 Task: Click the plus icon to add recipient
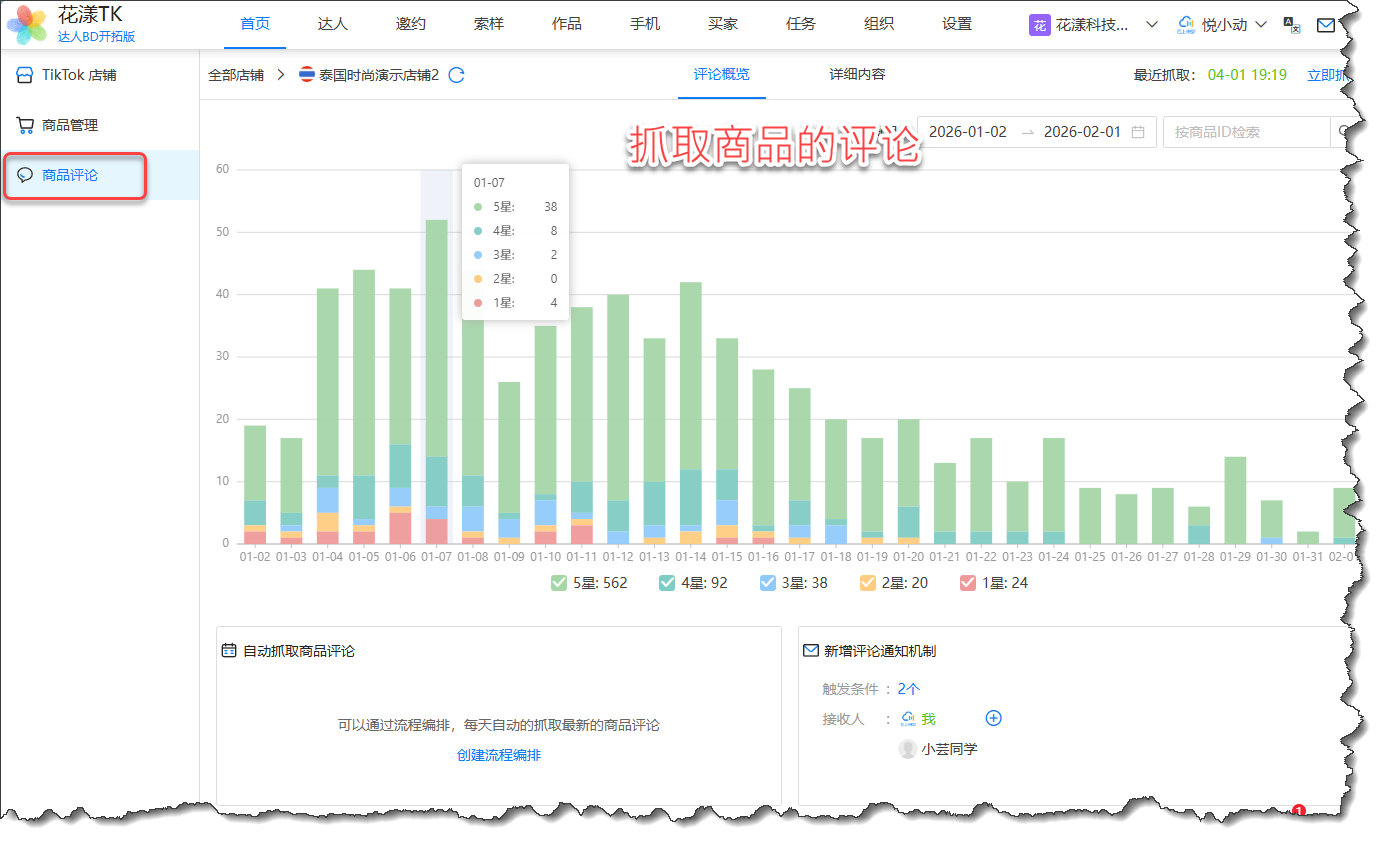pyautogui.click(x=993, y=718)
